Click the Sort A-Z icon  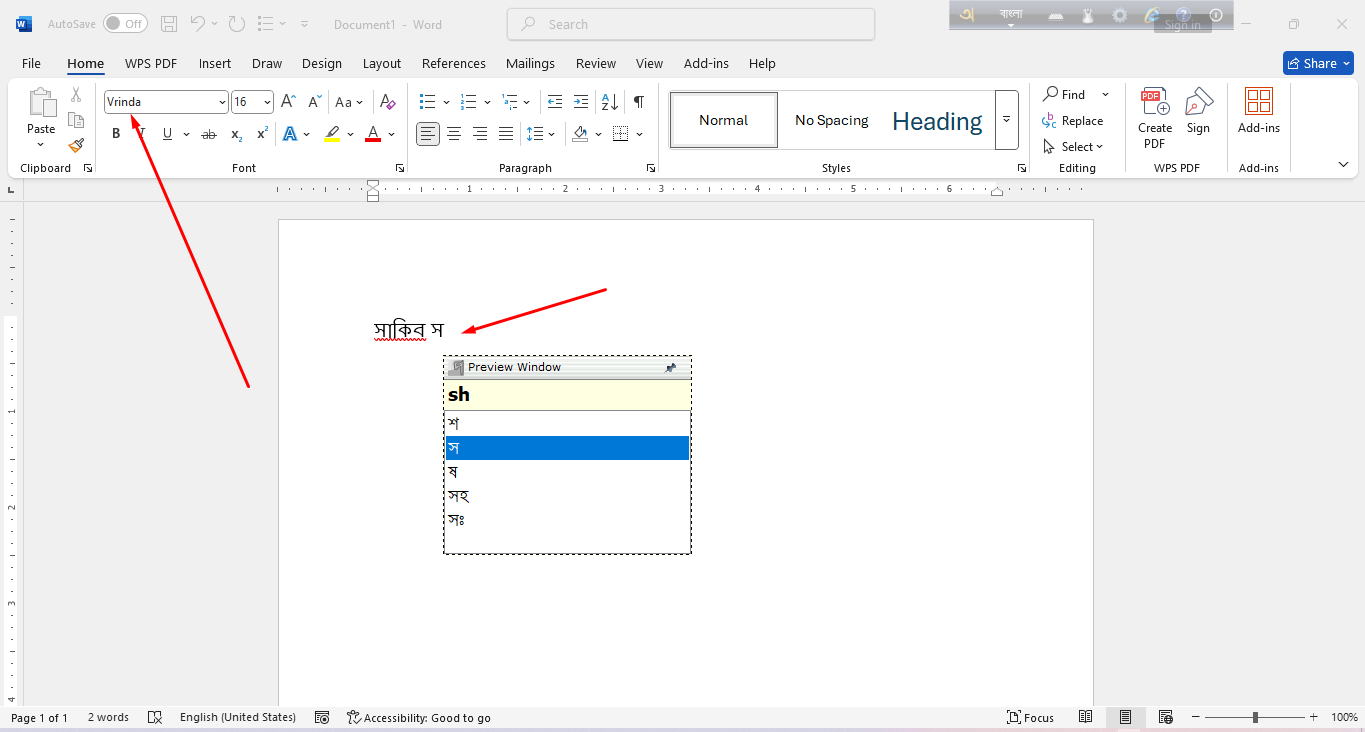[x=608, y=102]
